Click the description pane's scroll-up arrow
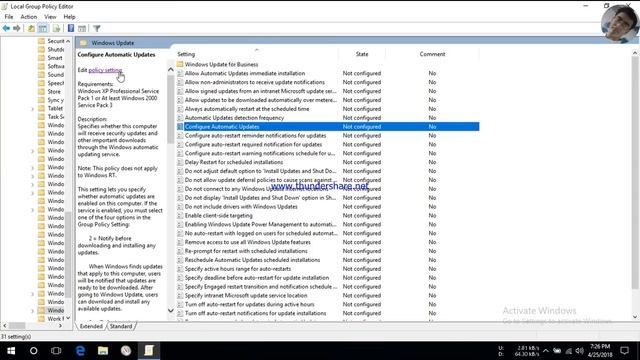Image resolution: width=640 pixels, height=360 pixels. tap(171, 70)
